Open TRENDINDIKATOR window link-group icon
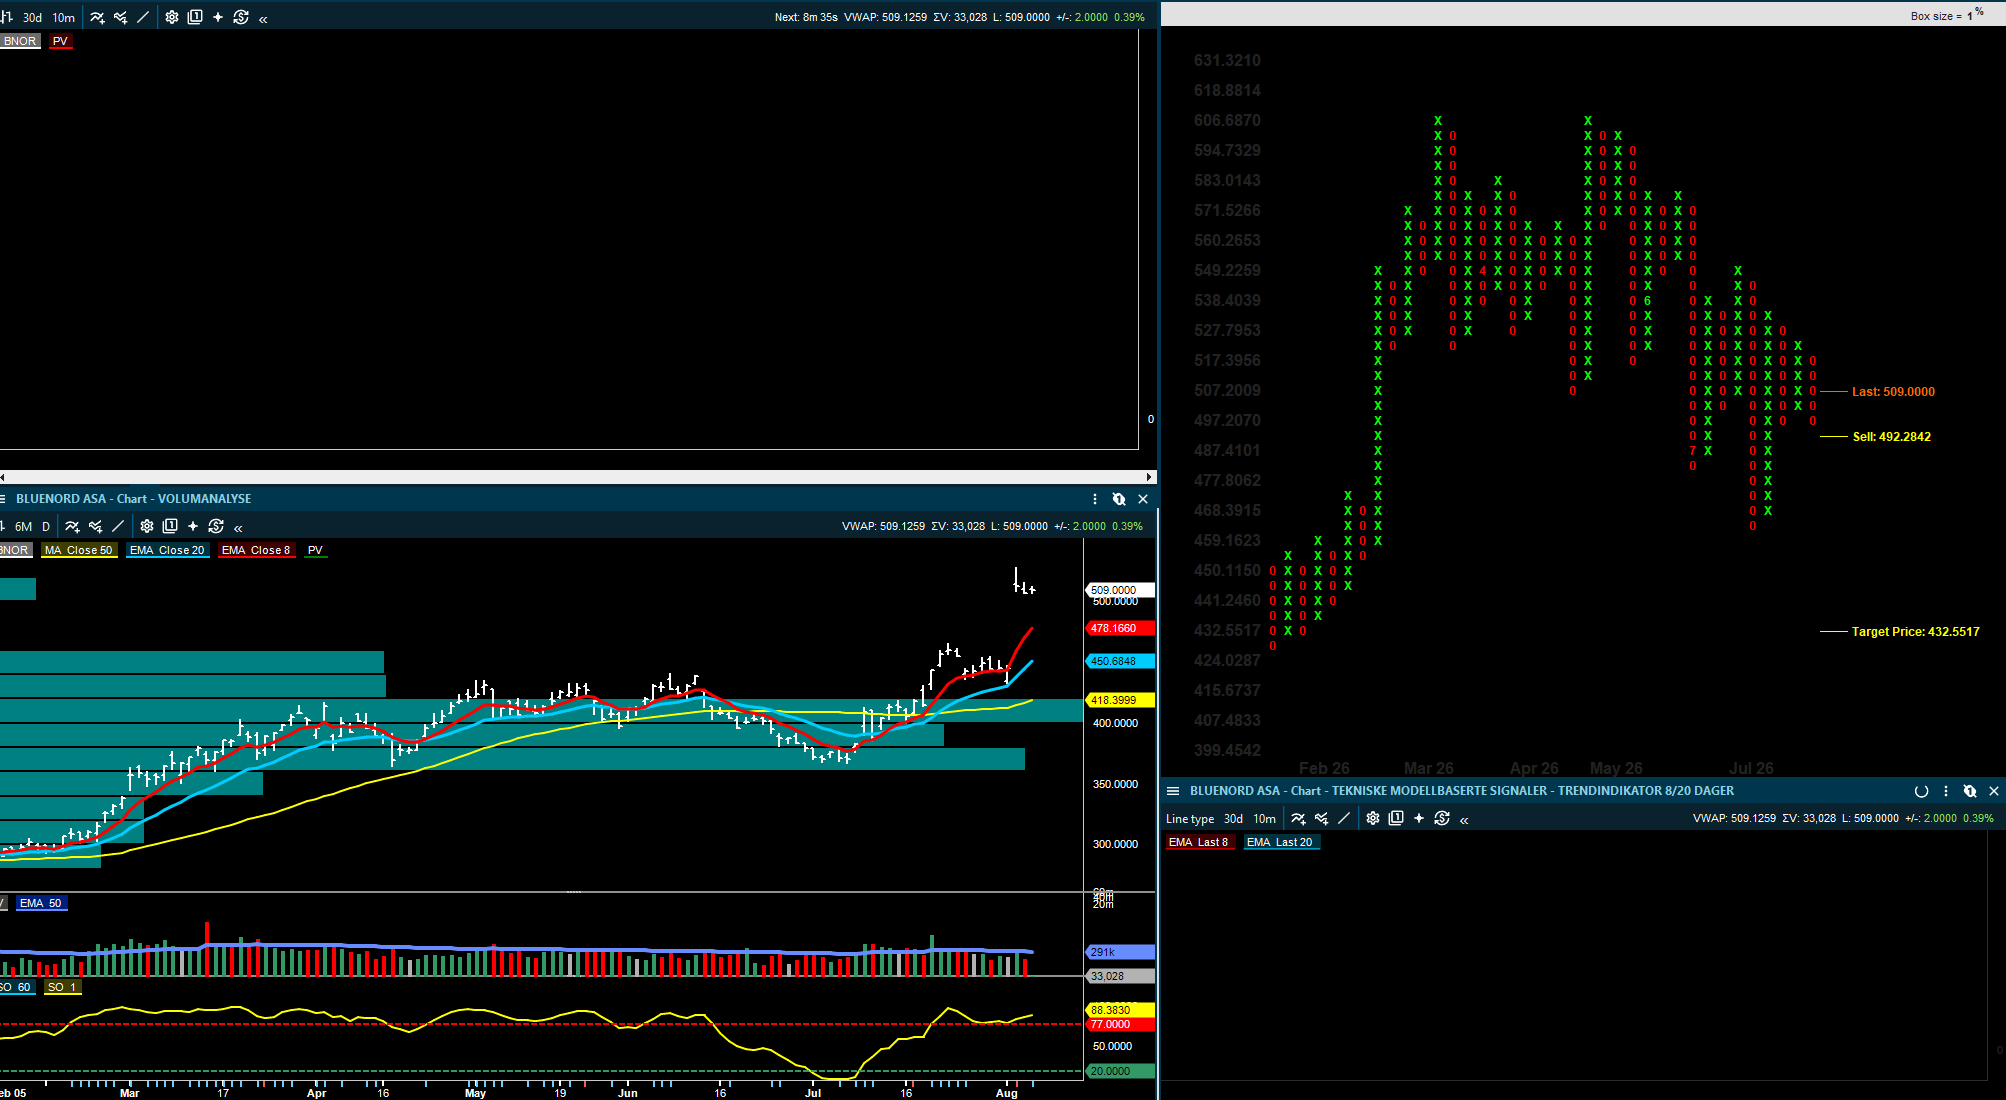 tap(1970, 791)
